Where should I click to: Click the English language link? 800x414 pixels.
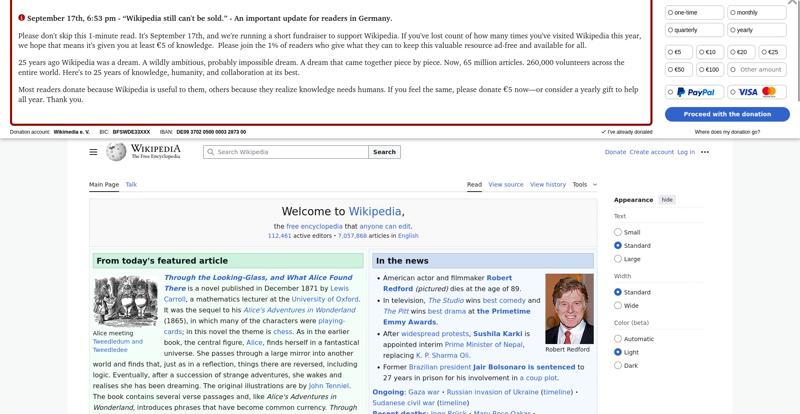click(408, 236)
